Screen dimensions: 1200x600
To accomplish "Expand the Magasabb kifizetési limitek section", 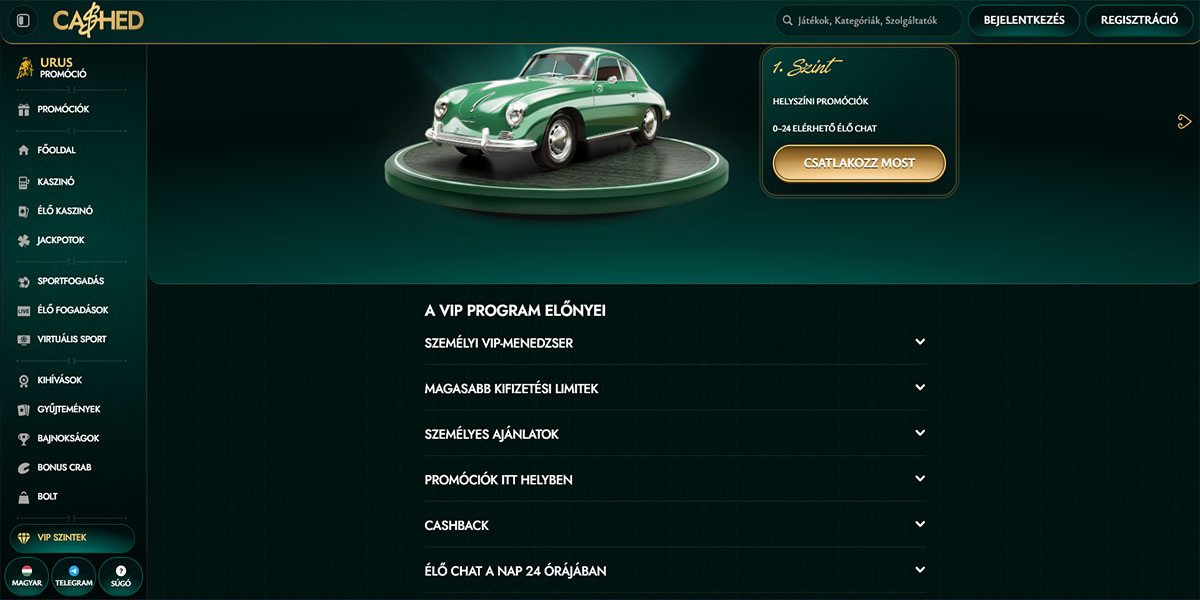I will click(675, 388).
